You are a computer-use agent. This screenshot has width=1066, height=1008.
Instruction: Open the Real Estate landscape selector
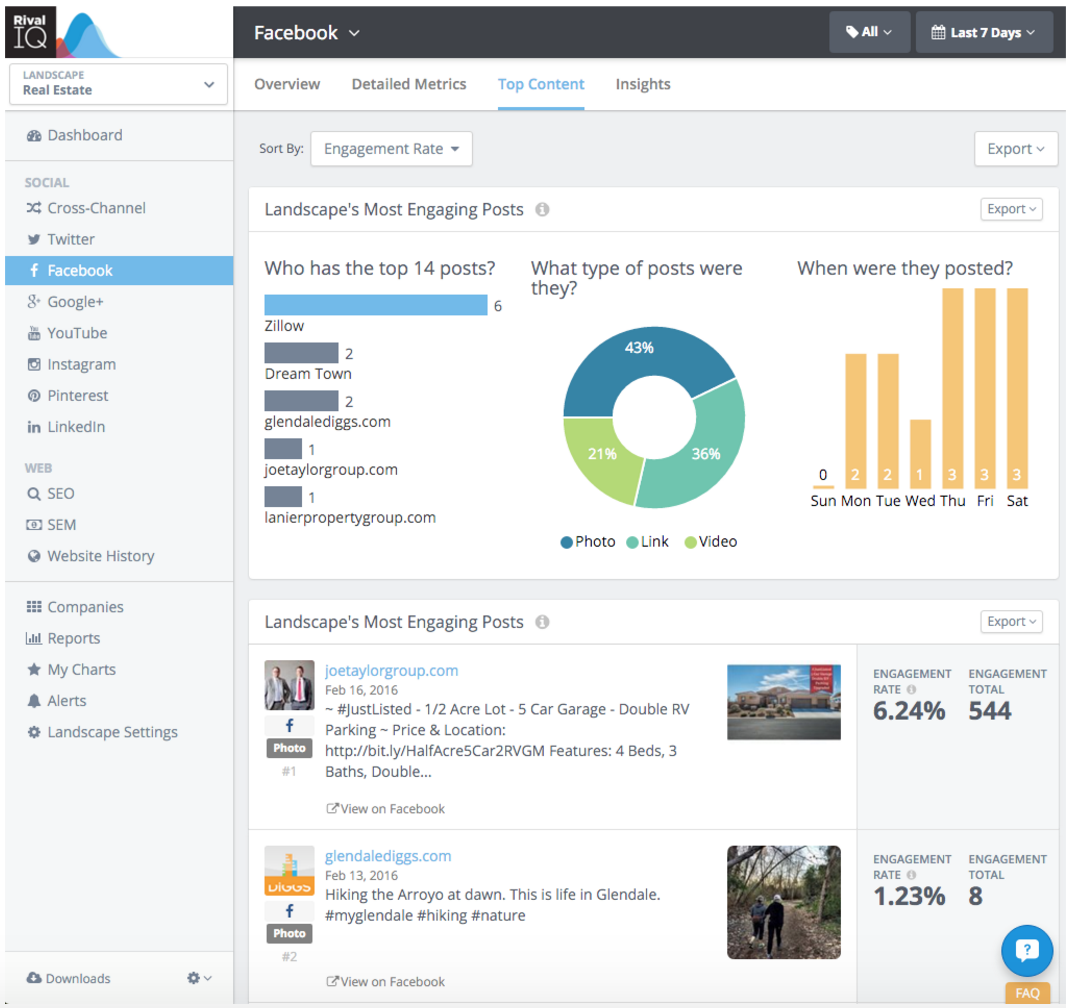pos(117,83)
